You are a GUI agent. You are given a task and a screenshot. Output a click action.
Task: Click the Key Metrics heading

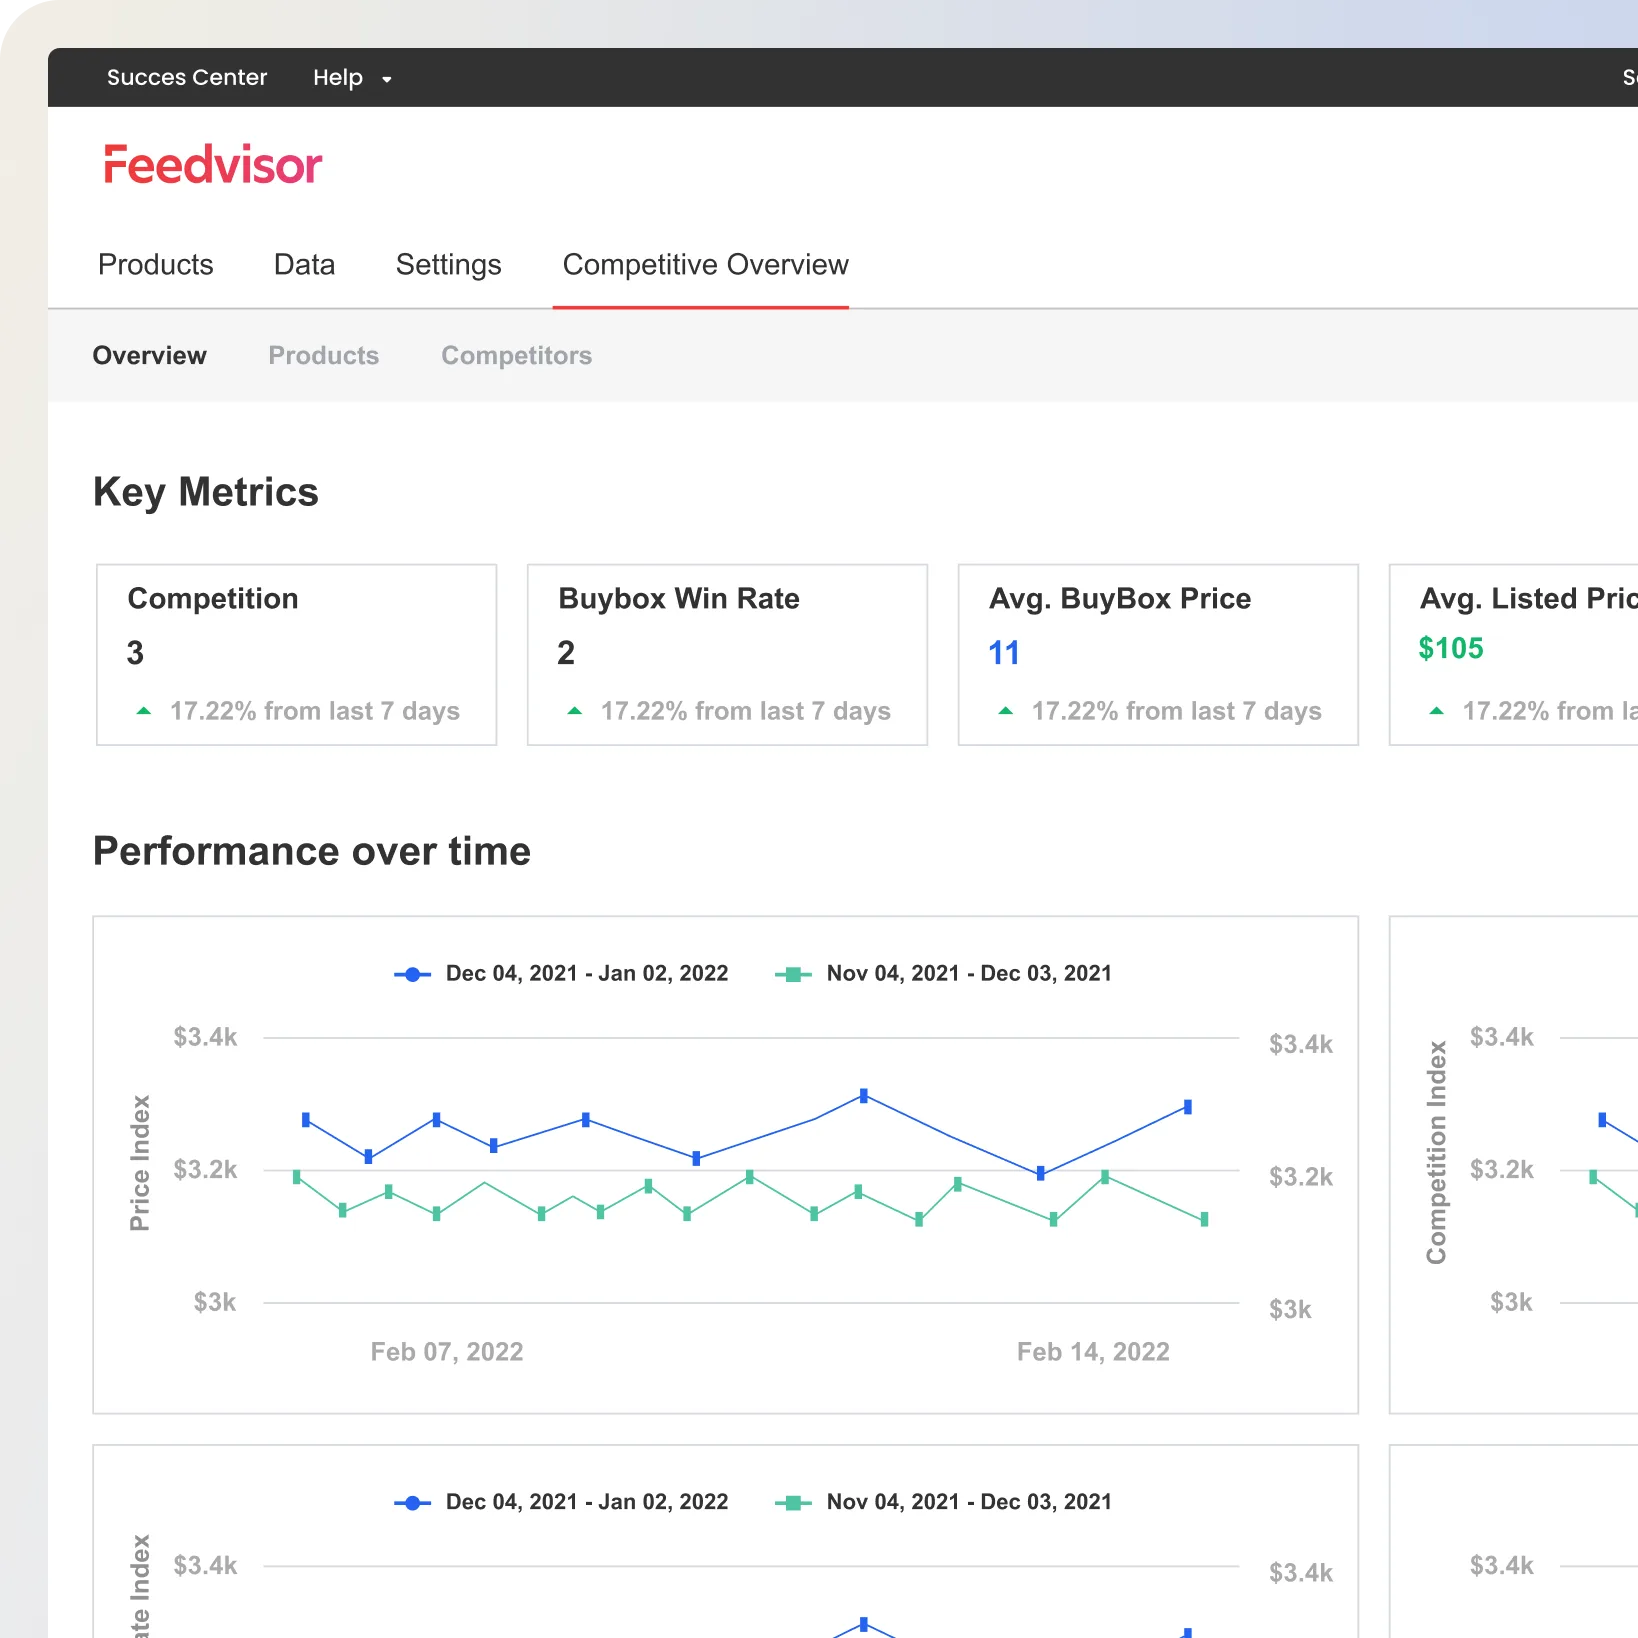pos(206,492)
